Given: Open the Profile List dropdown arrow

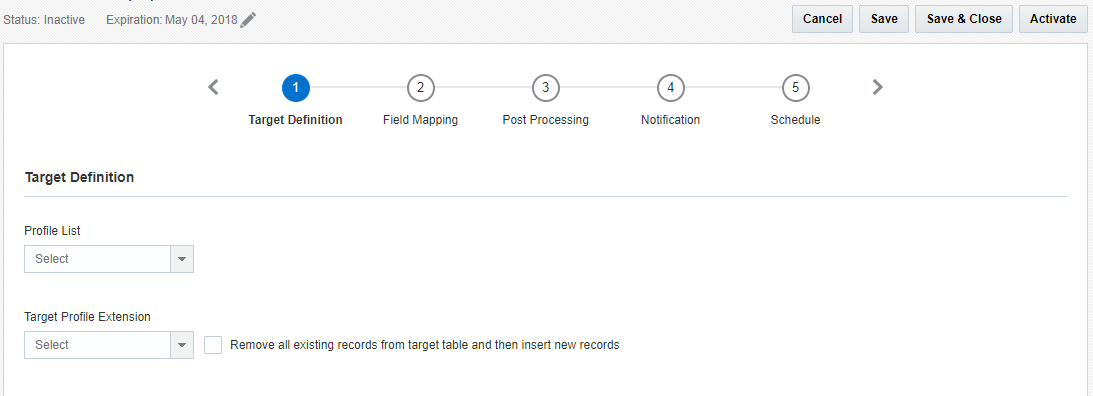Looking at the screenshot, I should [x=182, y=259].
